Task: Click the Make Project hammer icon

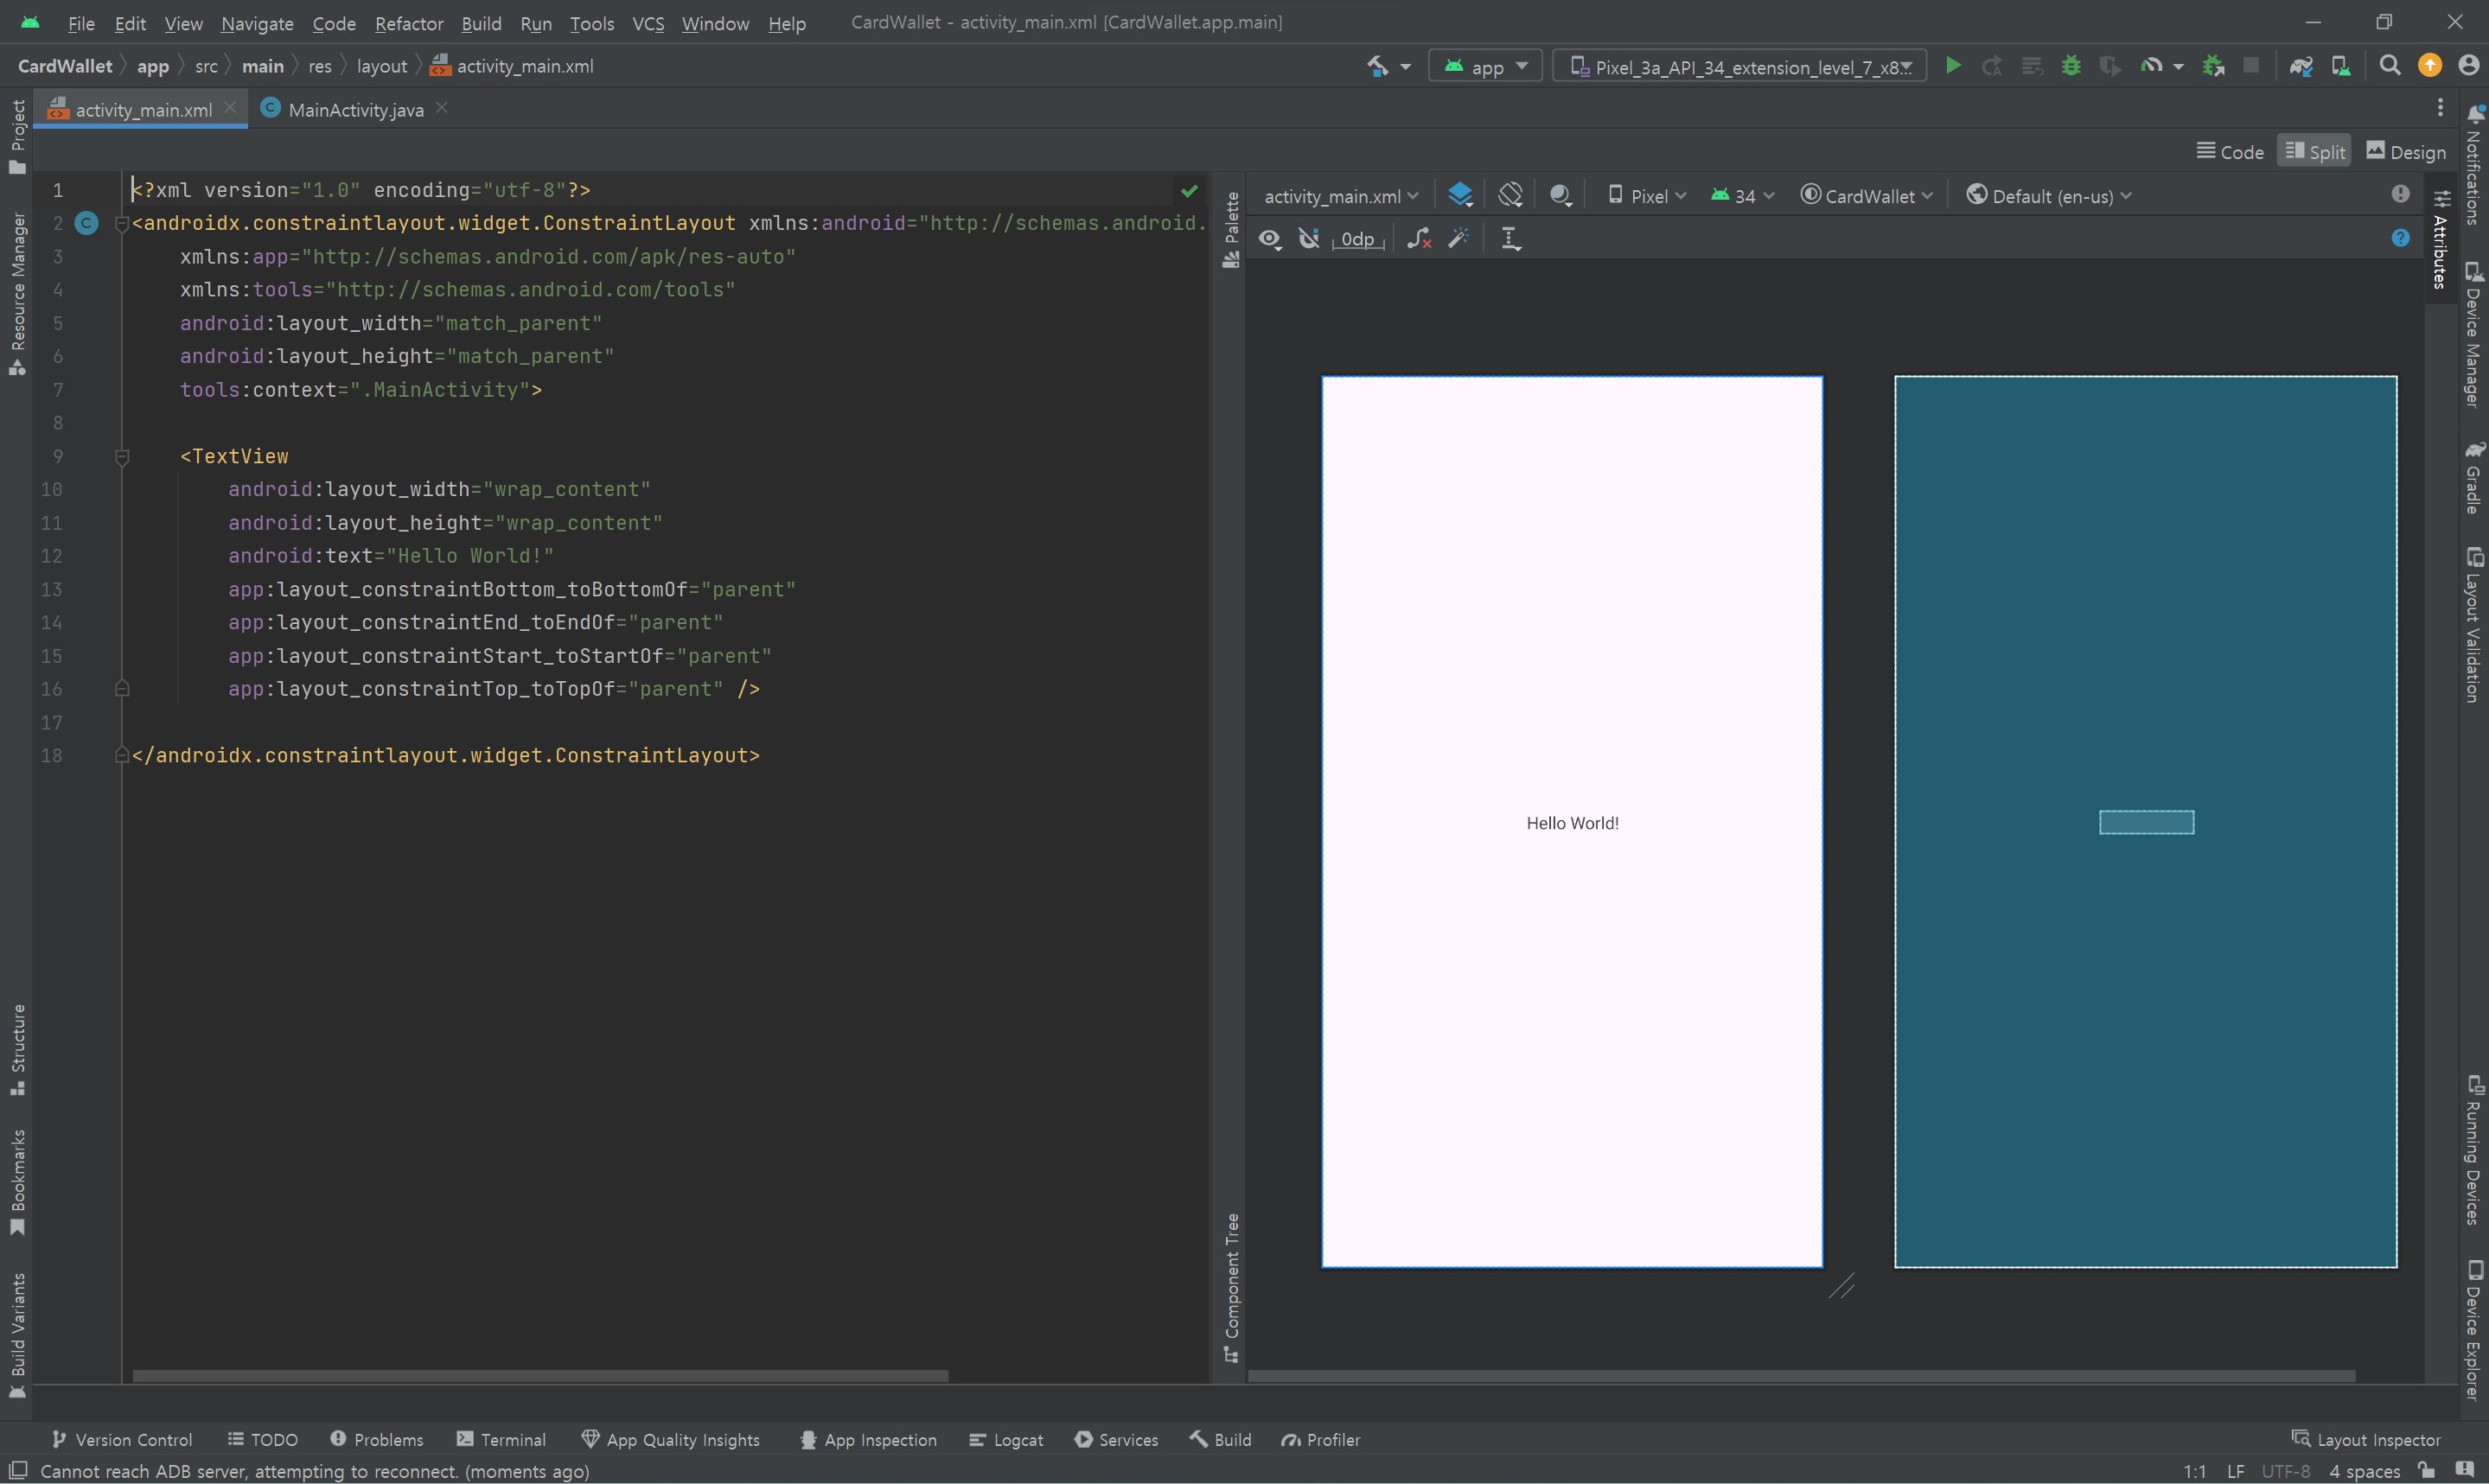Action: (x=1377, y=66)
